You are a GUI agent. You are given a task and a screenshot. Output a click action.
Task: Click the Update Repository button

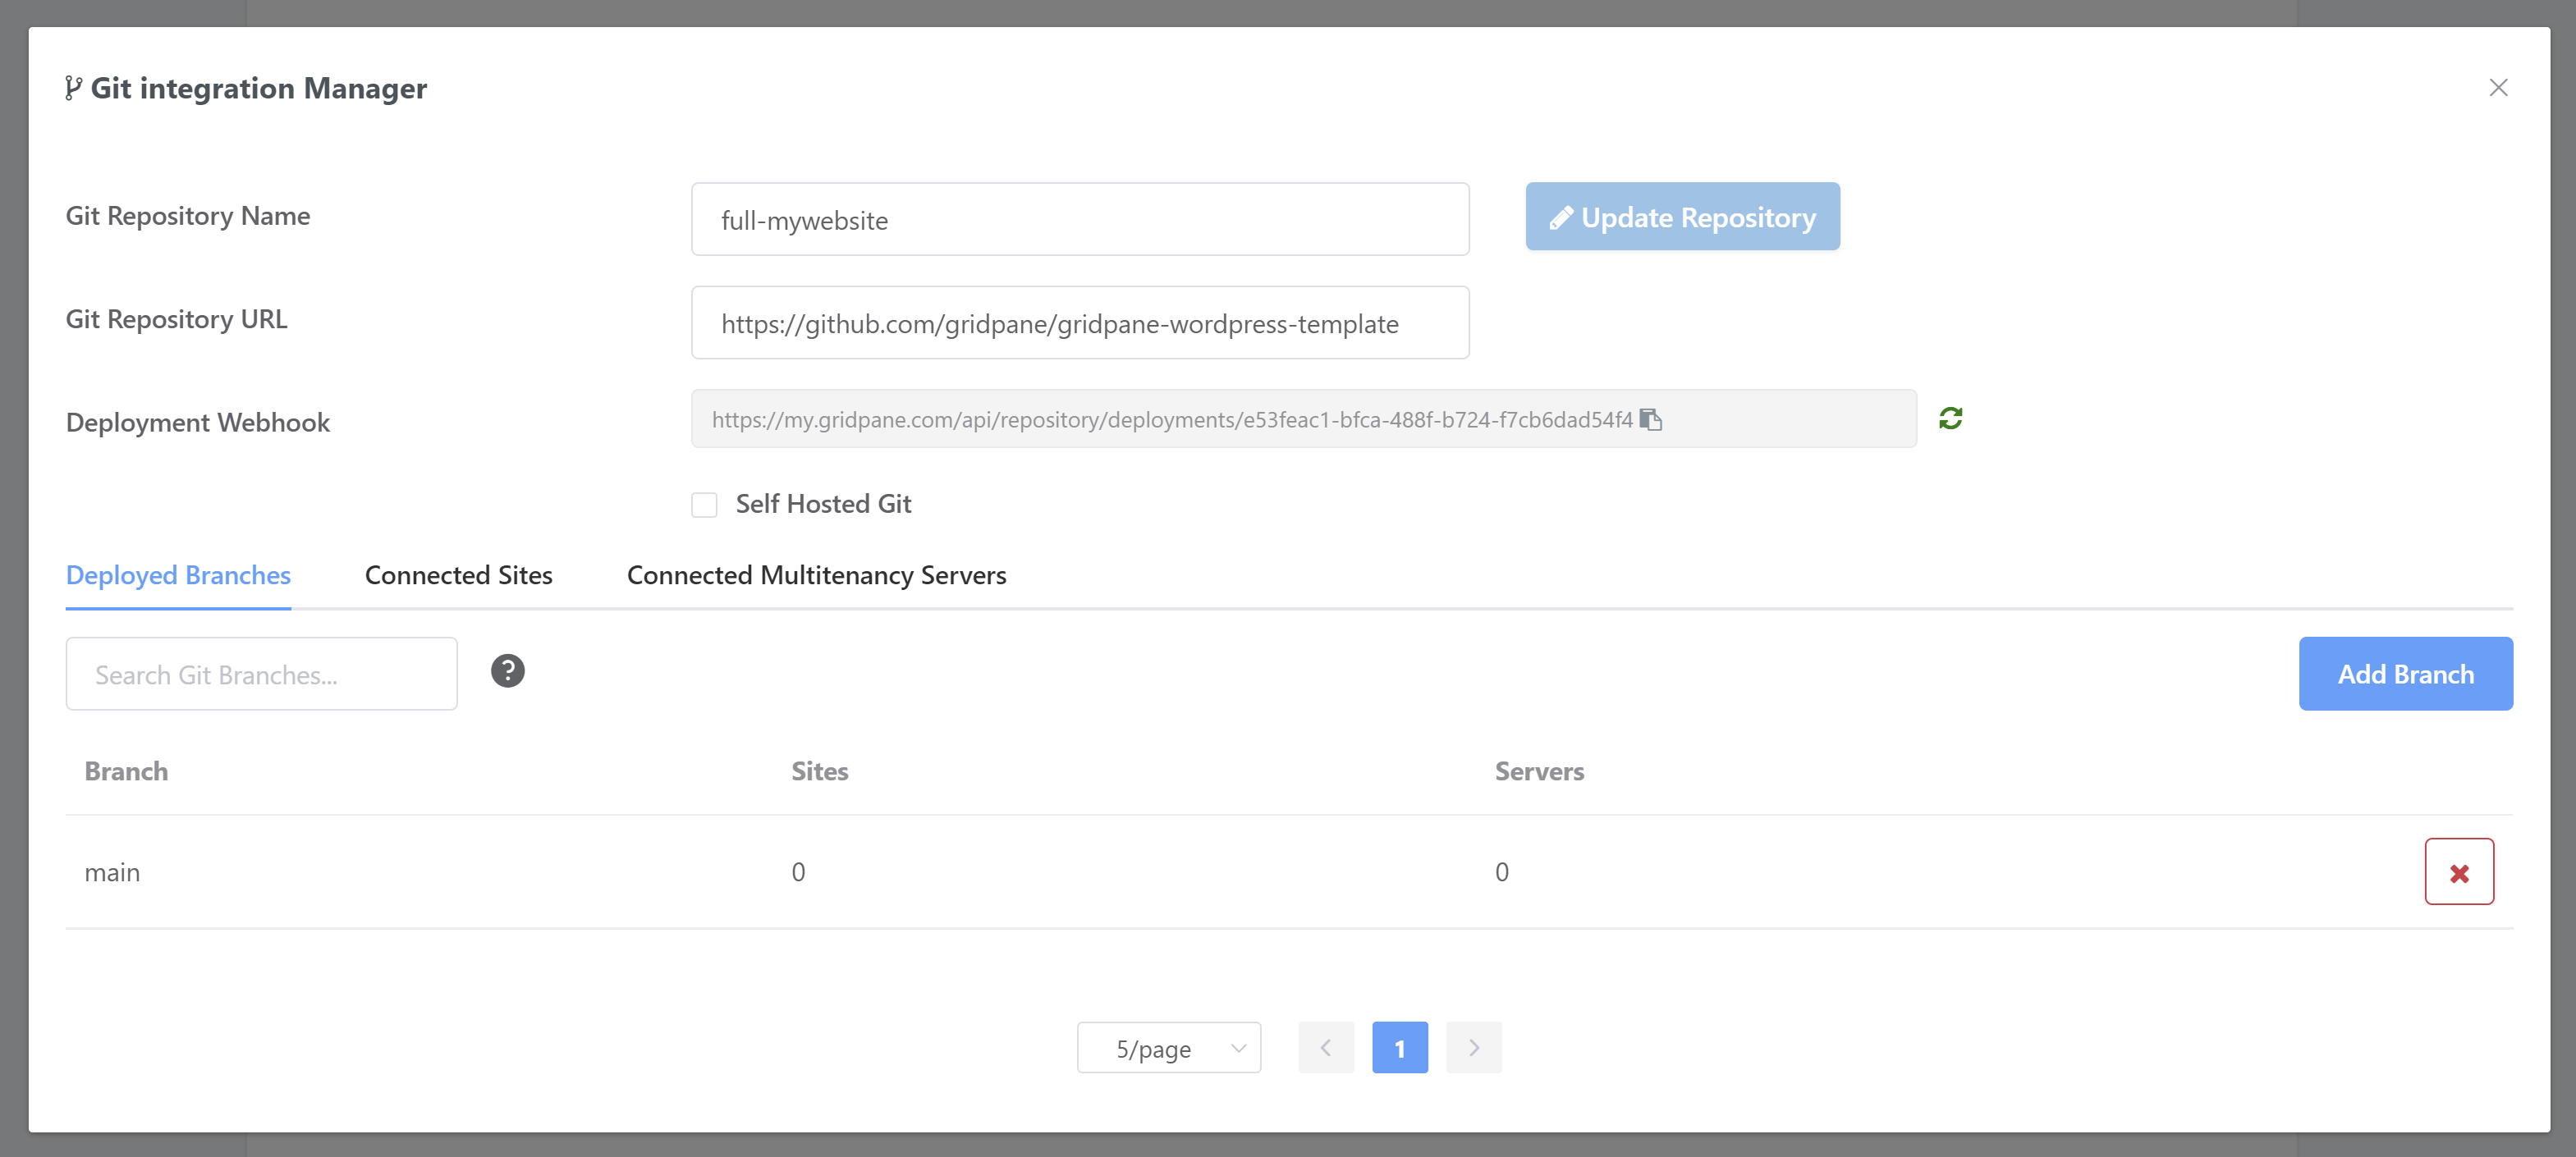click(1682, 217)
